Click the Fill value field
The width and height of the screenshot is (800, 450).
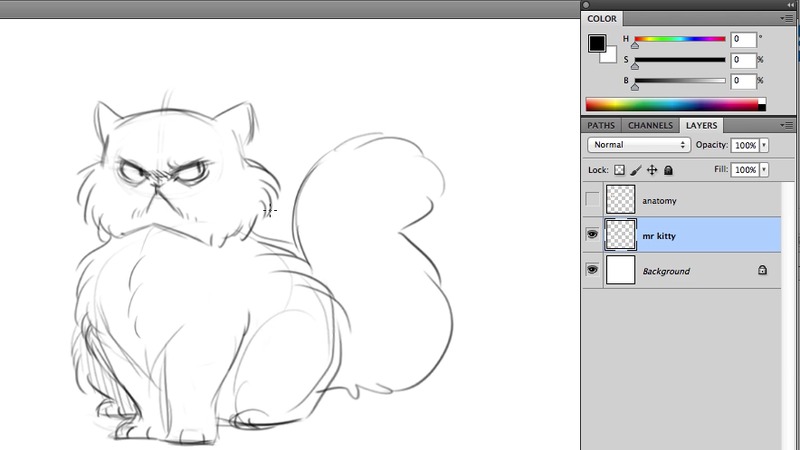click(x=745, y=170)
